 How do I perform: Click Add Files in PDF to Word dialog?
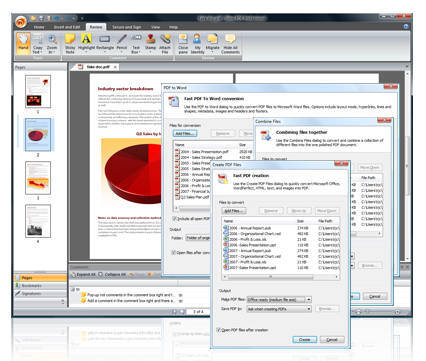(x=185, y=133)
